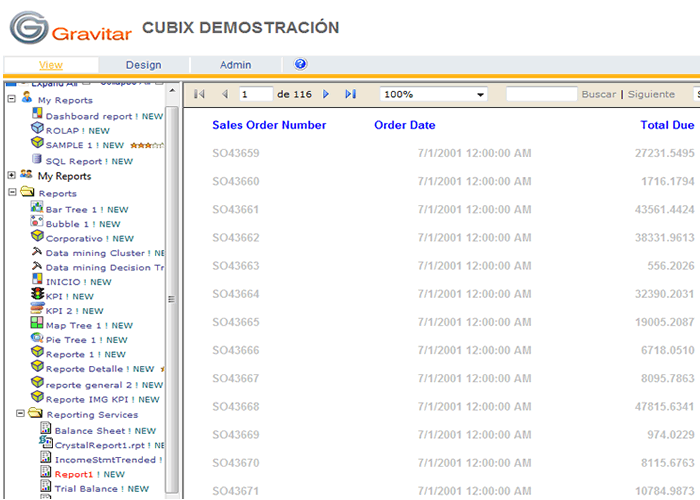Click the ROLAP cube icon
Image resolution: width=700 pixels, height=500 pixels.
(x=37, y=128)
